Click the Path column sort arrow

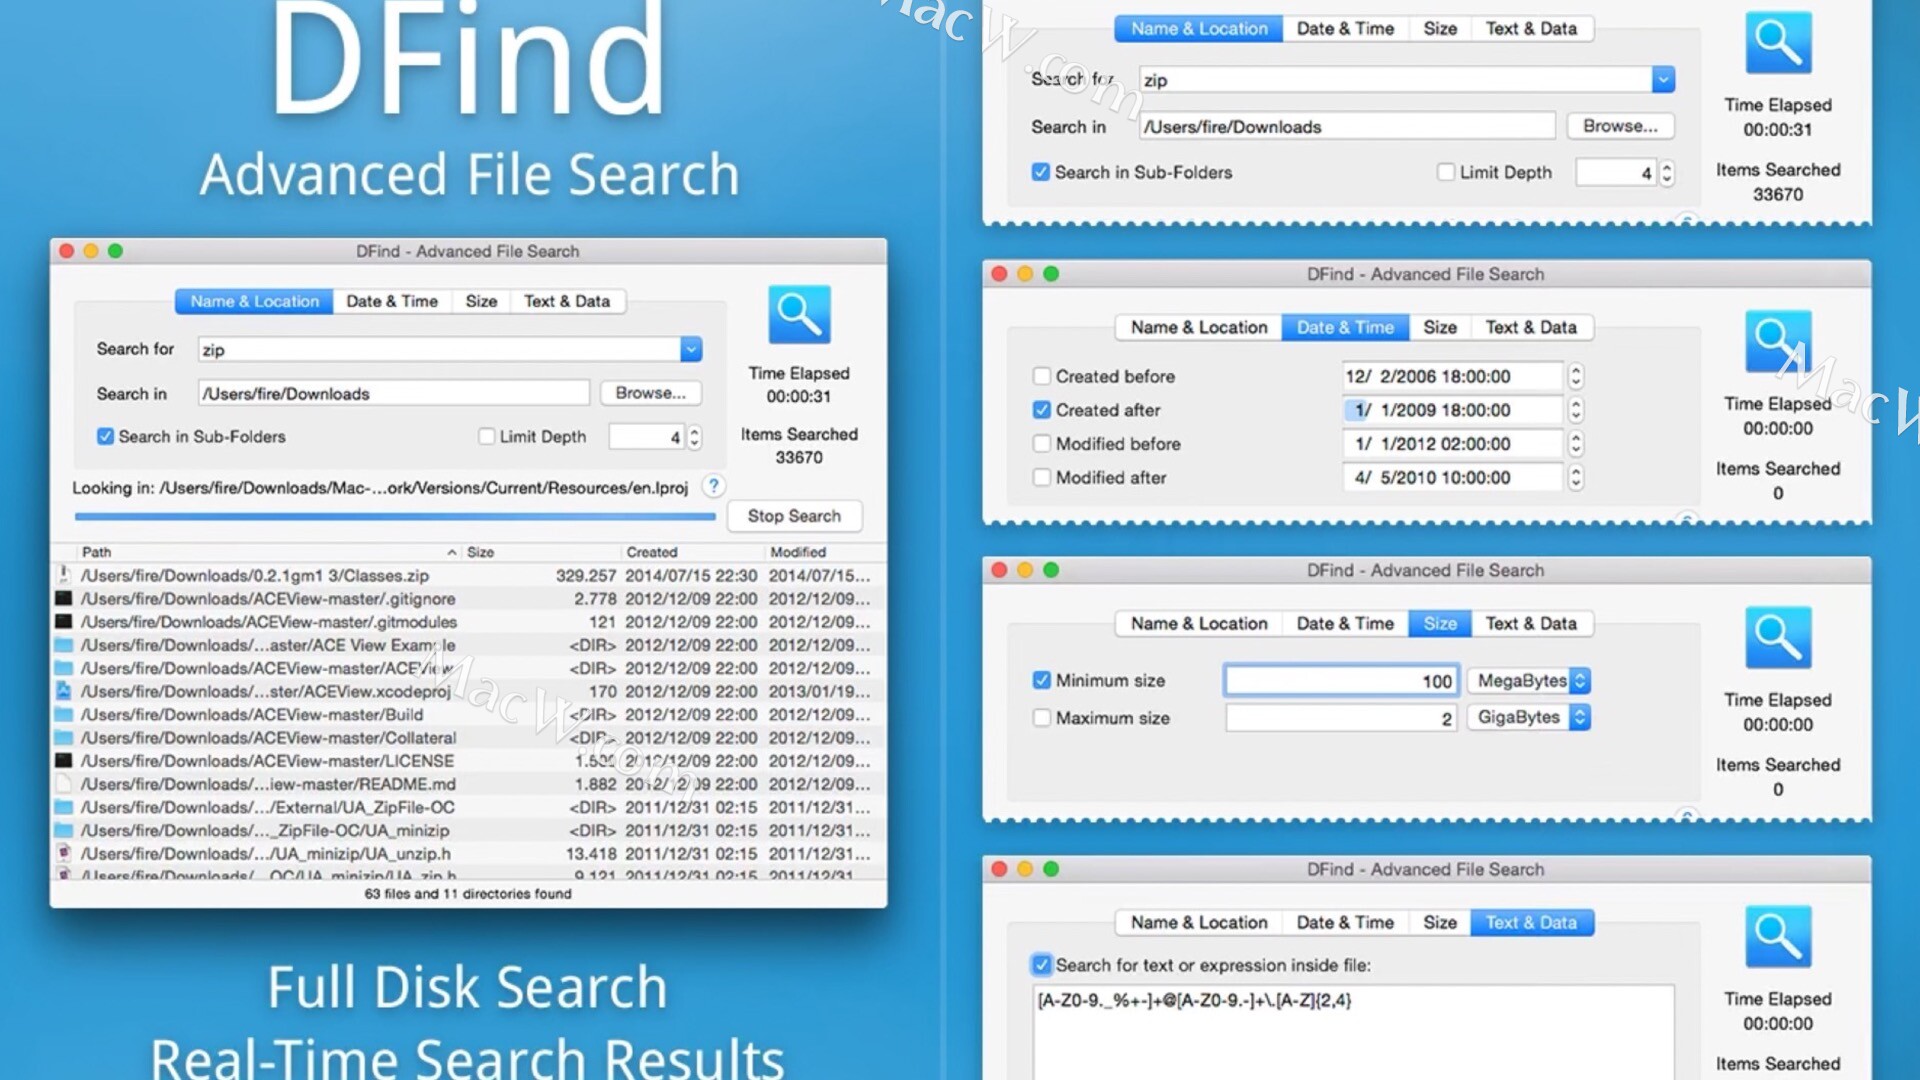[452, 552]
